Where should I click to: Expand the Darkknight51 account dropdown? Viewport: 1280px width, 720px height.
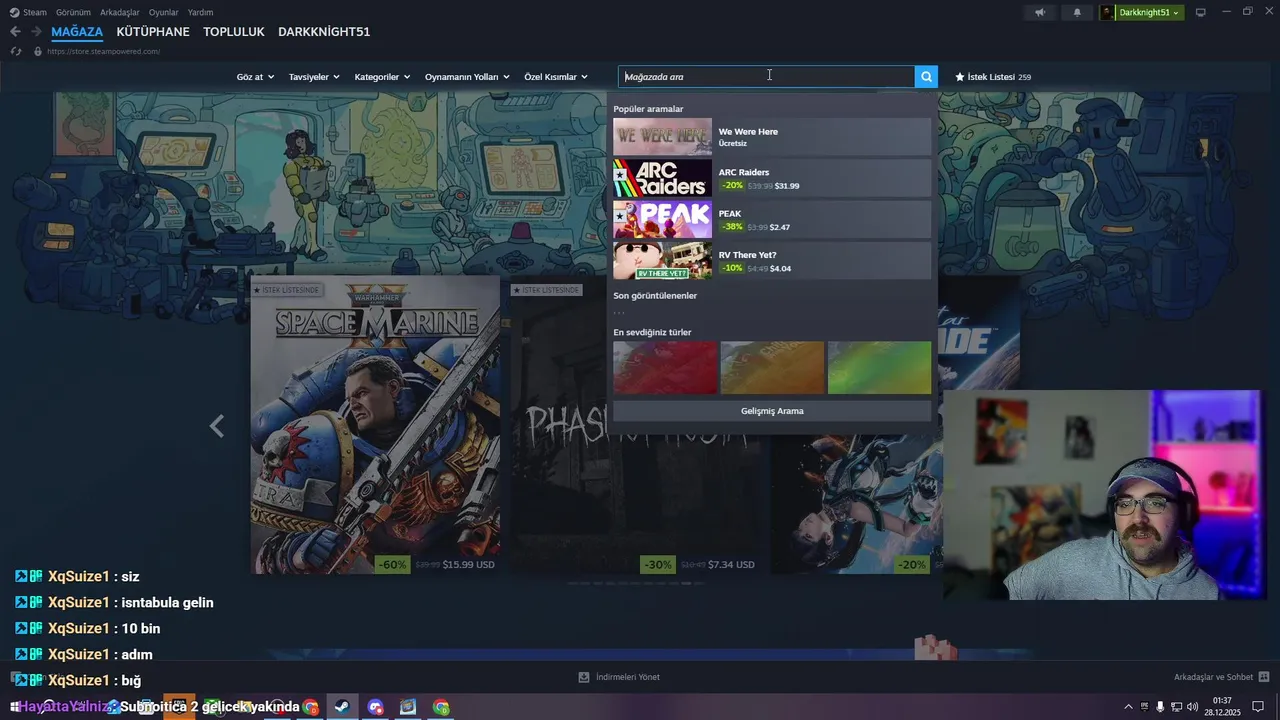point(1150,12)
